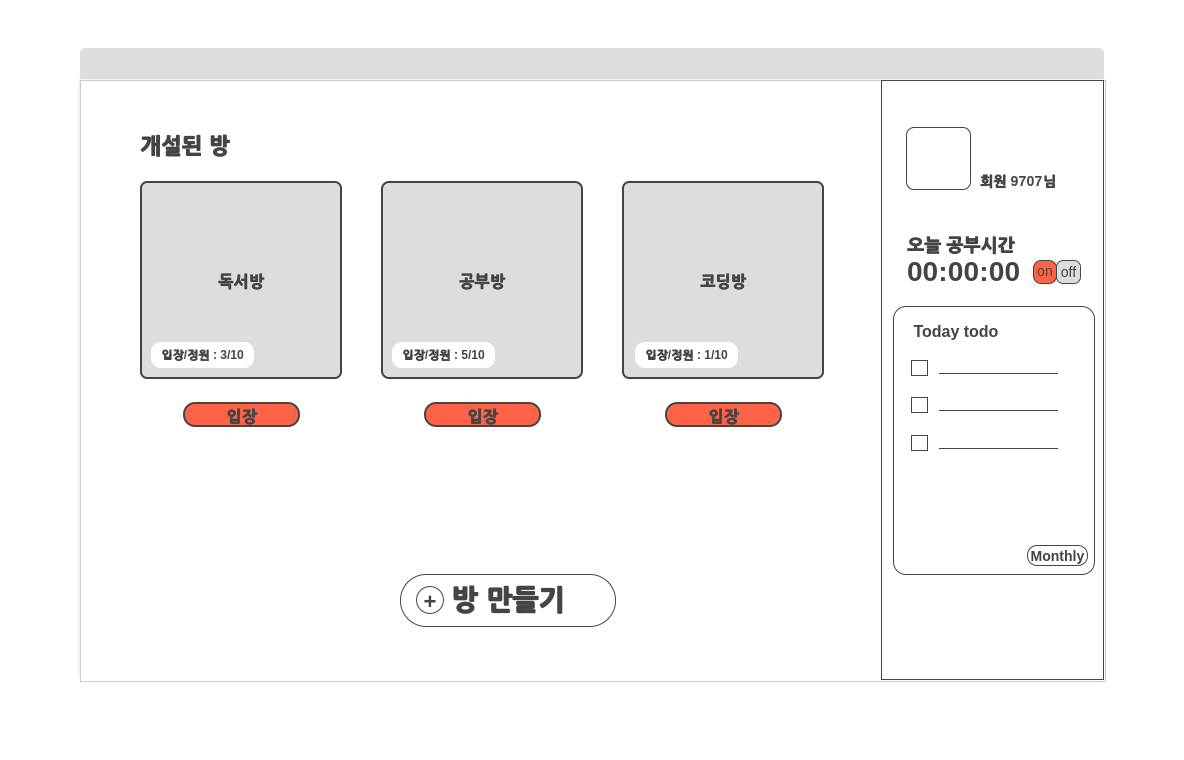Click the first todo entry line
The width and height of the screenshot is (1184, 760).
[998, 372]
